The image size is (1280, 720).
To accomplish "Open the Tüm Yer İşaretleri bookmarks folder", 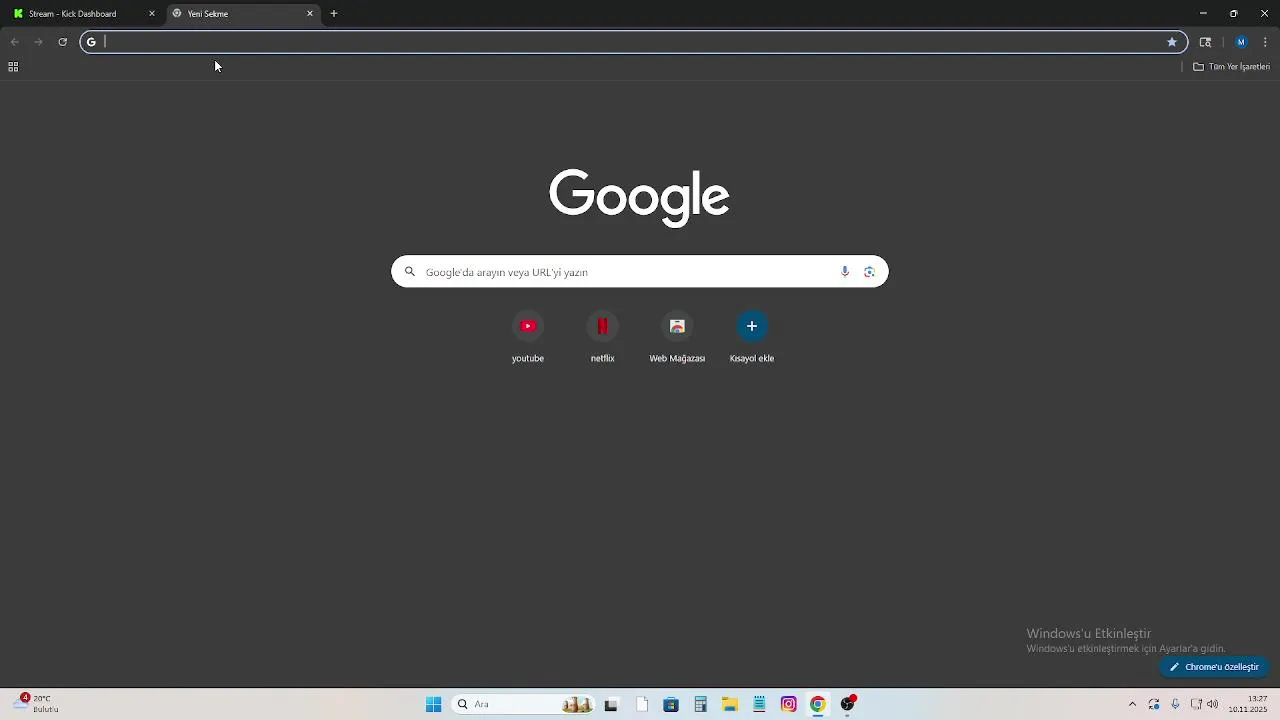I will pyautogui.click(x=1231, y=67).
